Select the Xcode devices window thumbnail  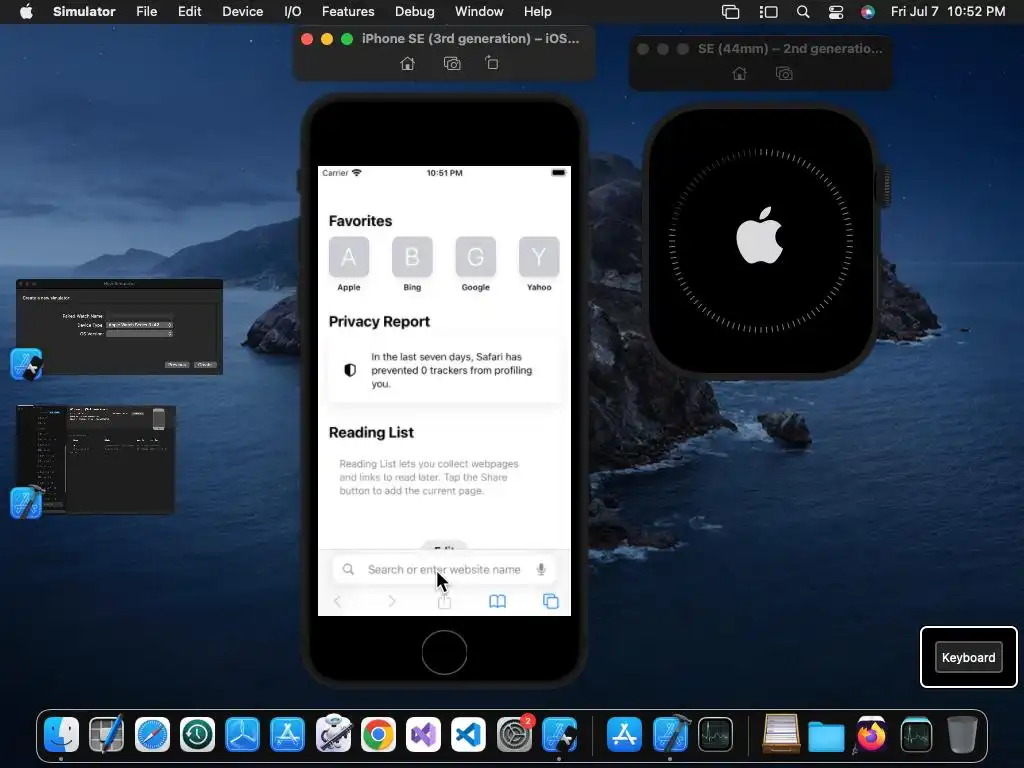pos(96,459)
